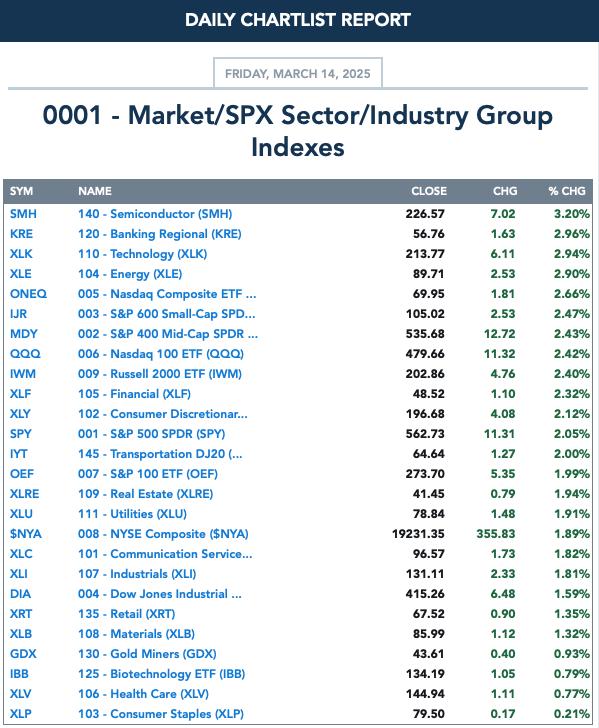Open 001 - S&P 500 SPDR (SPY)
The height and width of the screenshot is (728, 599).
coord(151,434)
